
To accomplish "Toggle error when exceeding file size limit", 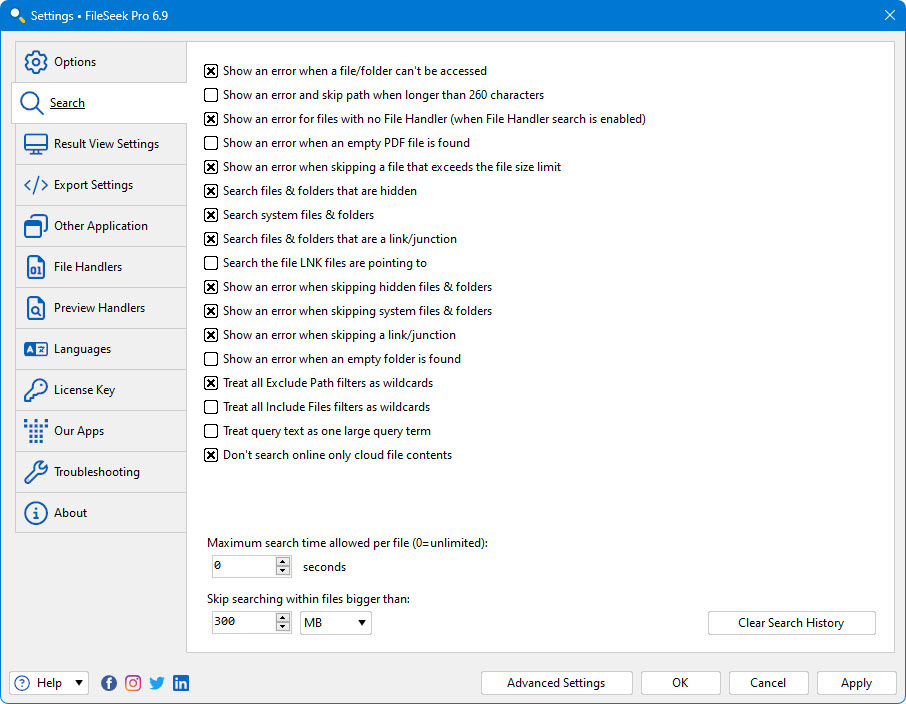I will [x=211, y=167].
